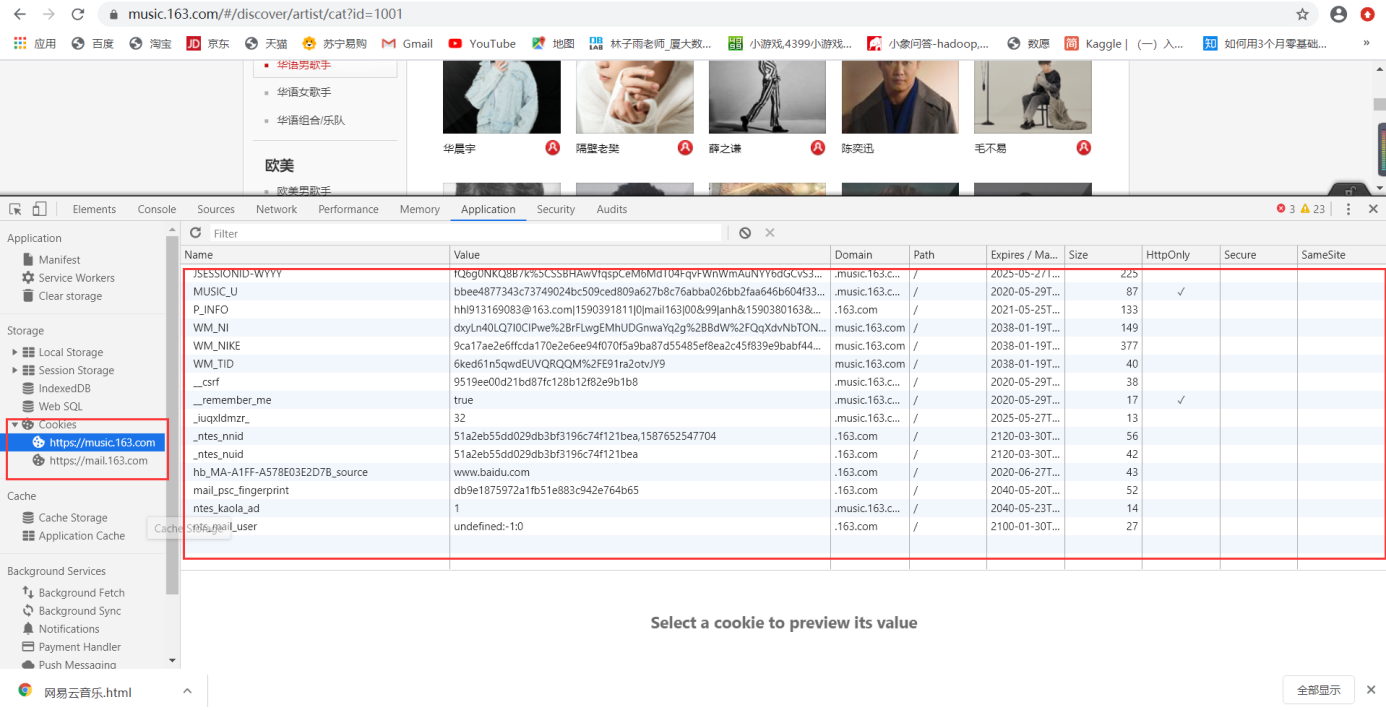Switch to the Performance tab

tap(348, 209)
